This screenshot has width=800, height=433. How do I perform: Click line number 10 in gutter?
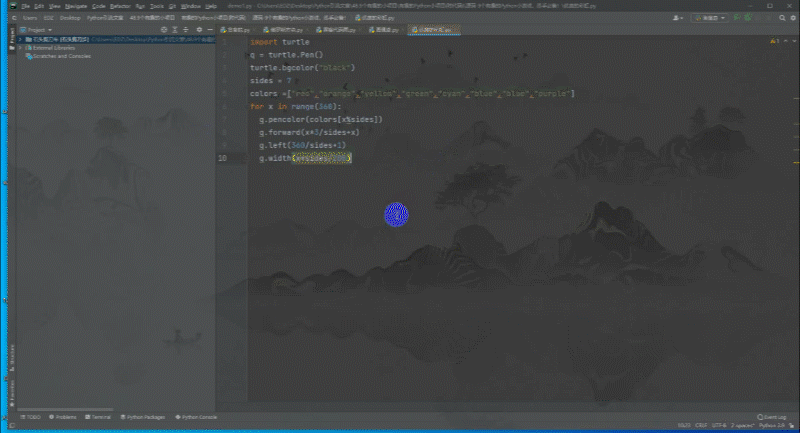[222, 158]
